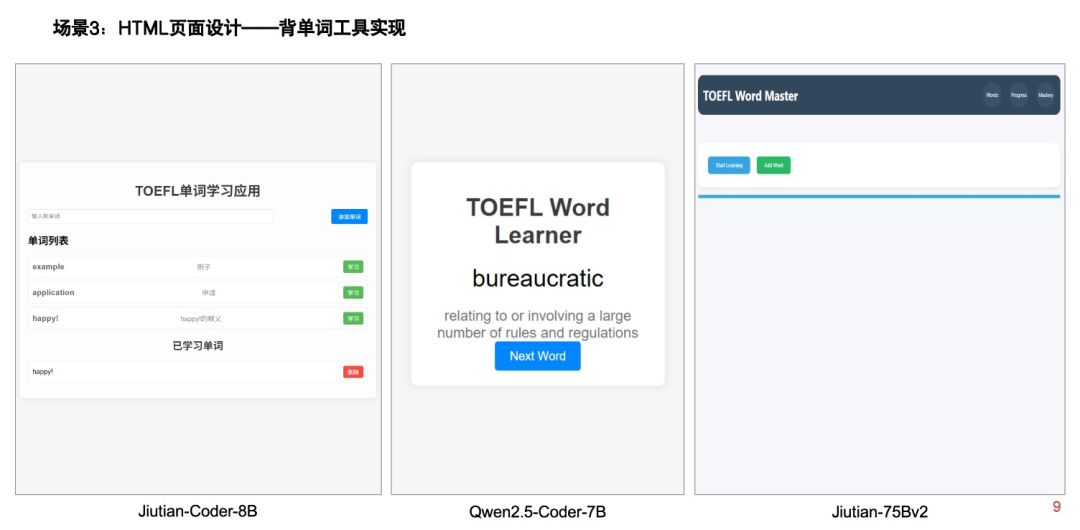Click the TOEFL Word Learner heading
This screenshot has width=1080, height=530.
538,221
